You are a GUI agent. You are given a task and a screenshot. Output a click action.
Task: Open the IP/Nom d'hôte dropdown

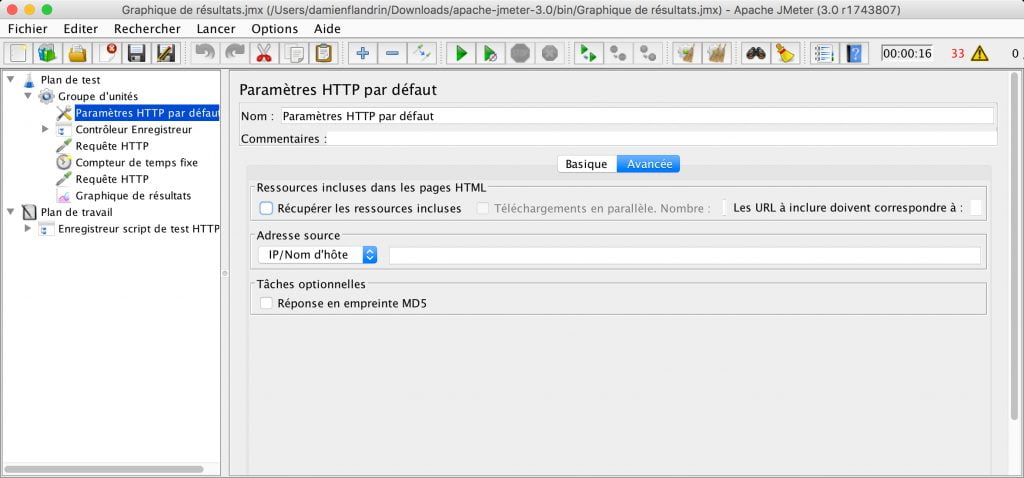(317, 255)
